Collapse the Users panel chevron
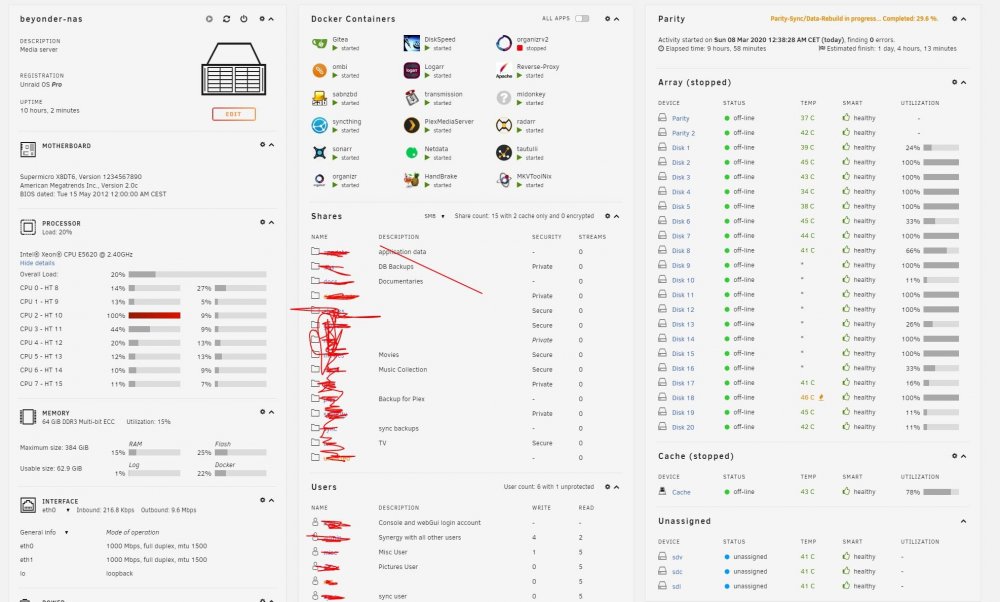The width and height of the screenshot is (1000, 602). coord(616,487)
